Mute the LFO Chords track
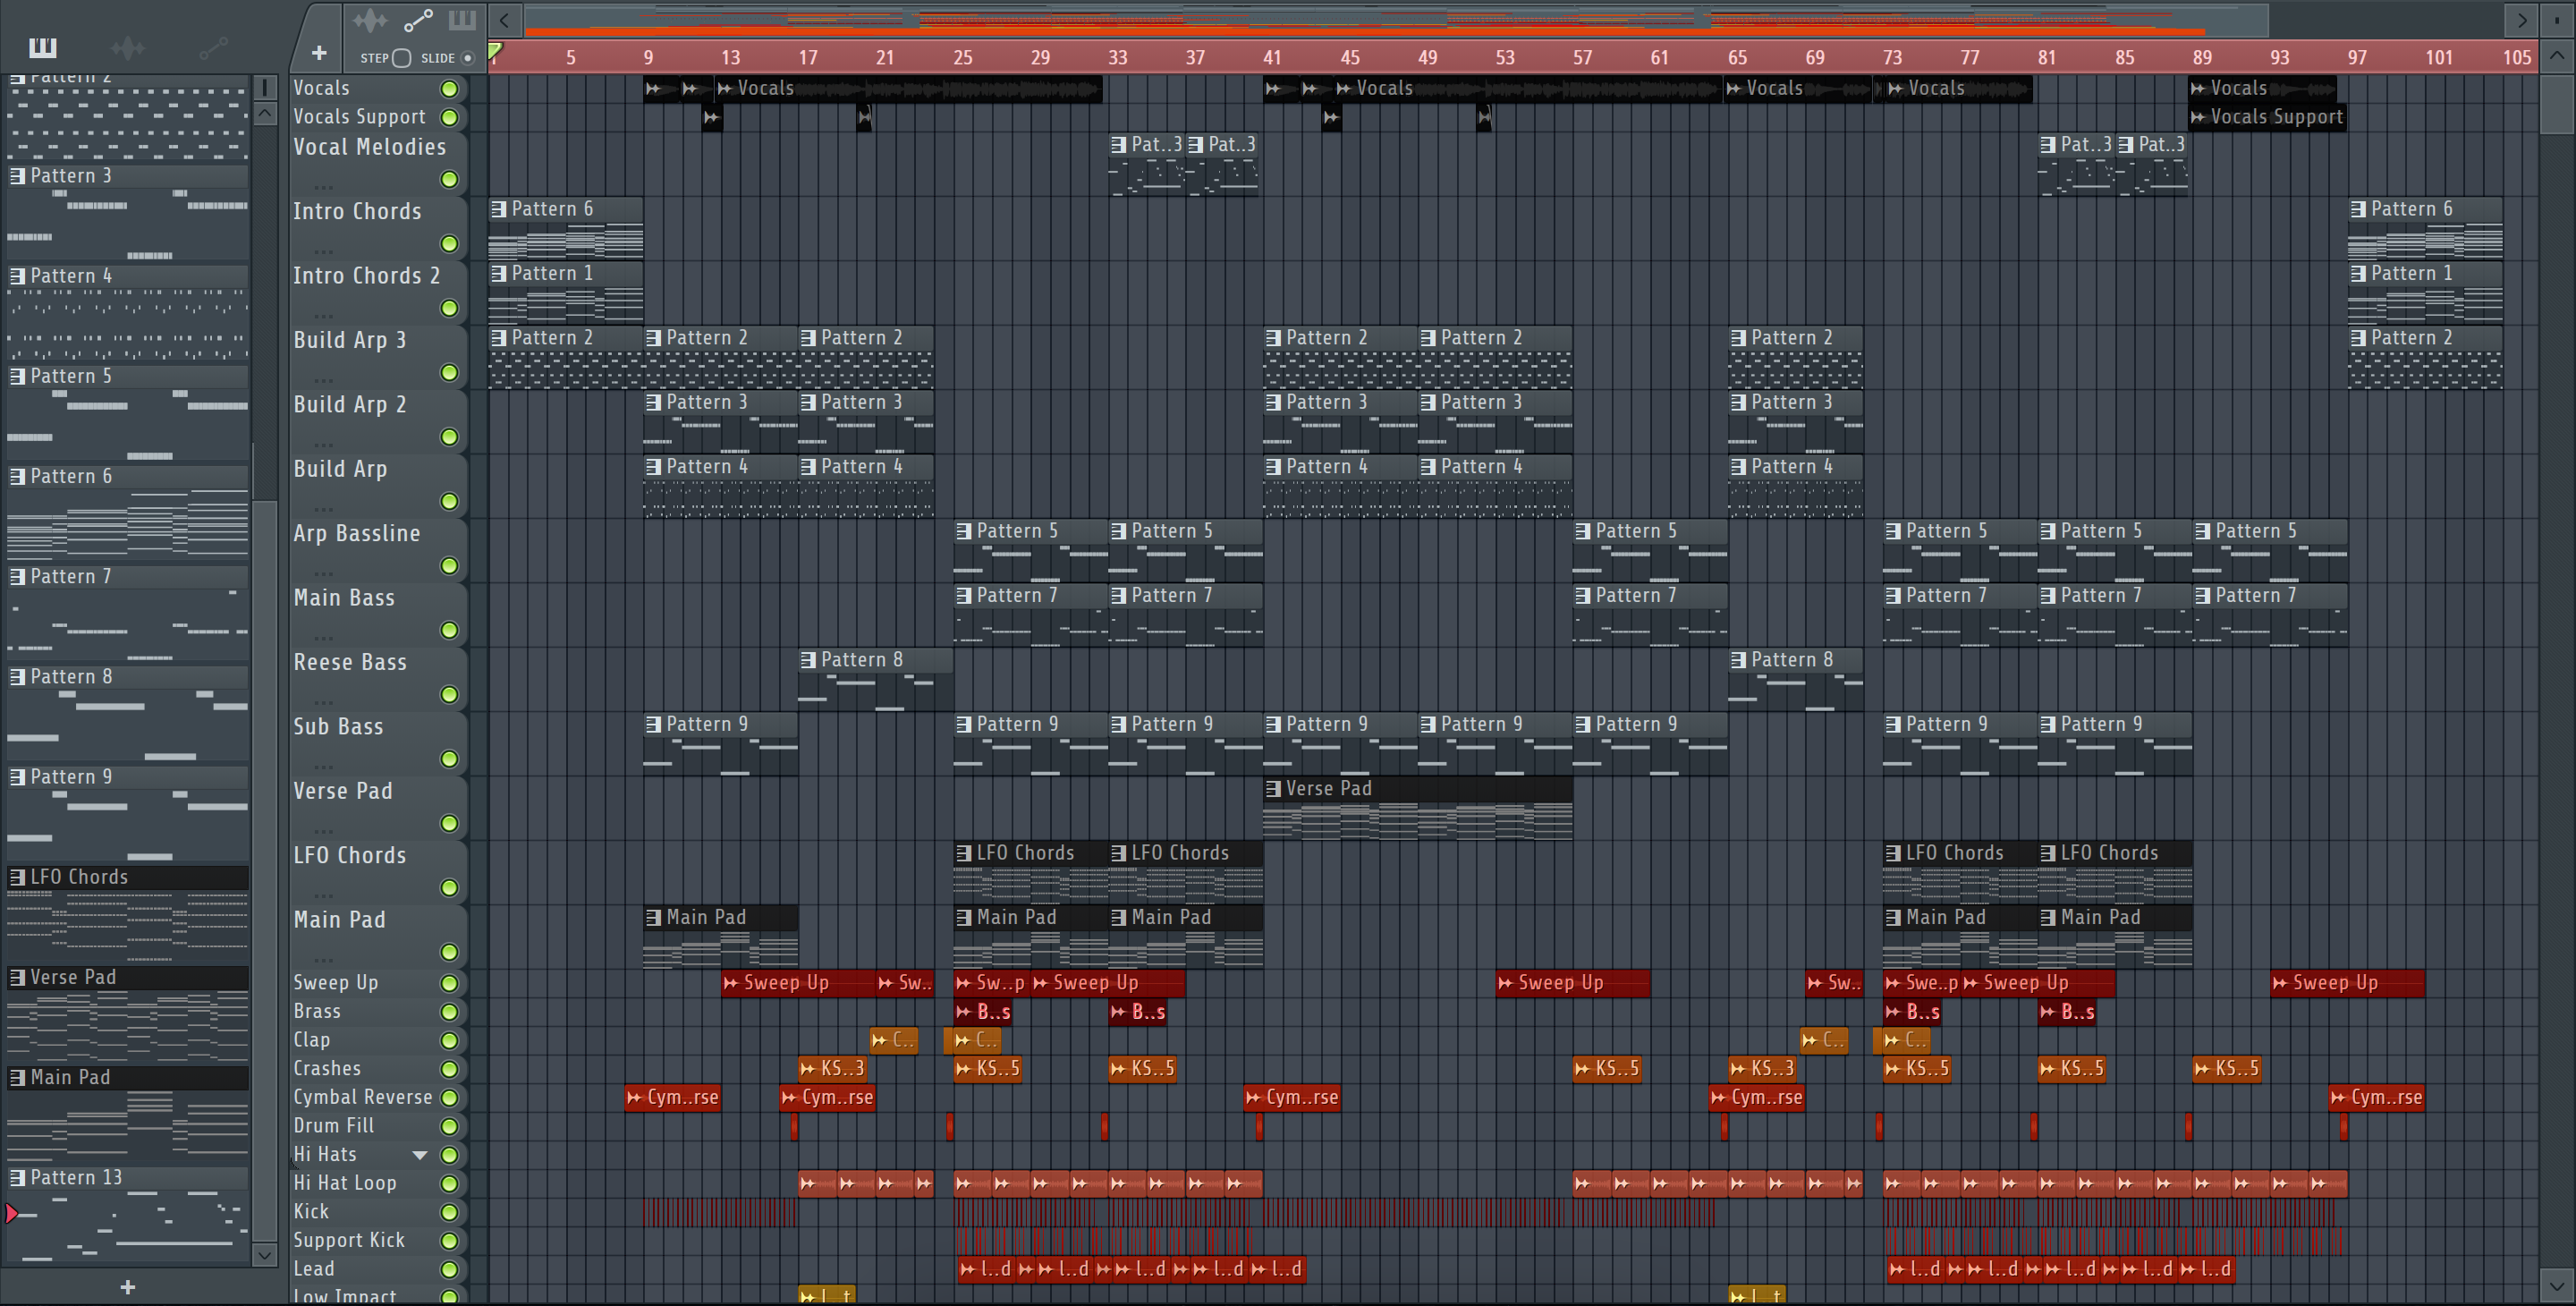Image resolution: width=2576 pixels, height=1306 pixels. pyautogui.click(x=450, y=888)
